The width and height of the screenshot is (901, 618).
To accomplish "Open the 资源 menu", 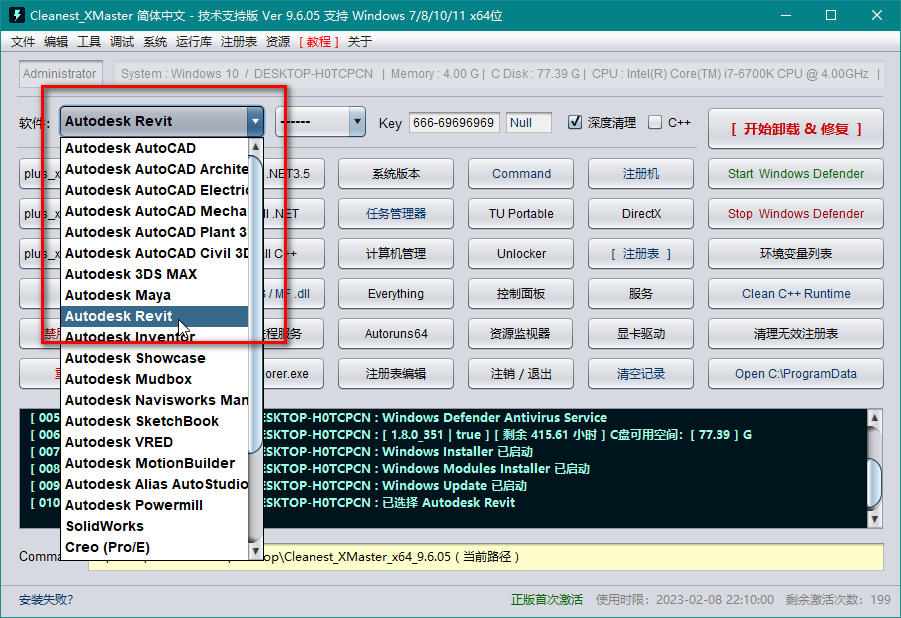I will click(x=278, y=41).
